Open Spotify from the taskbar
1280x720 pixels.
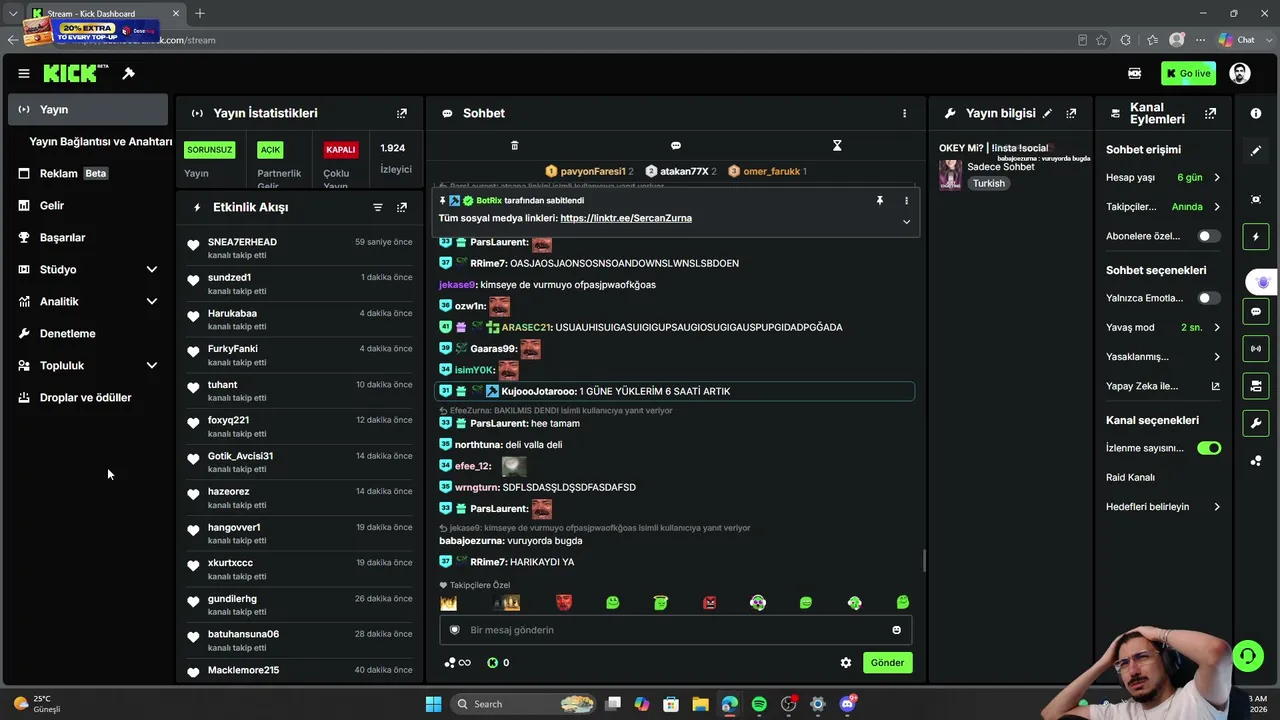tap(759, 704)
